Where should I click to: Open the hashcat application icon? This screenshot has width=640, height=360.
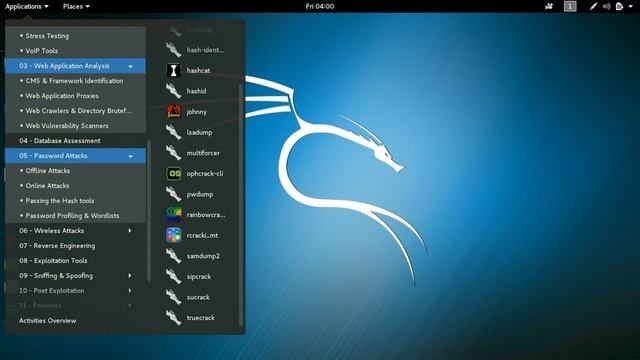173,70
